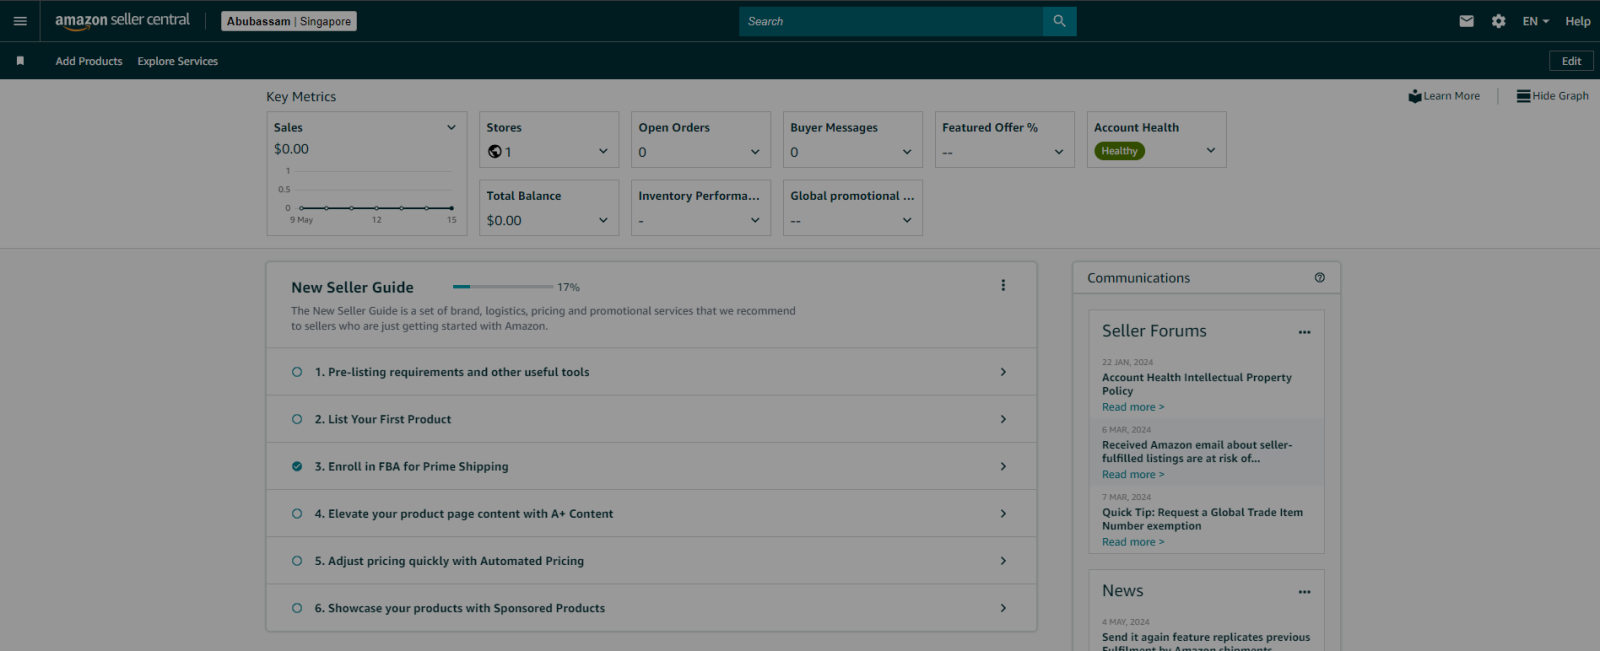Open the EN language dropdown
Viewport: 1600px width, 651px height.
pyautogui.click(x=1535, y=21)
